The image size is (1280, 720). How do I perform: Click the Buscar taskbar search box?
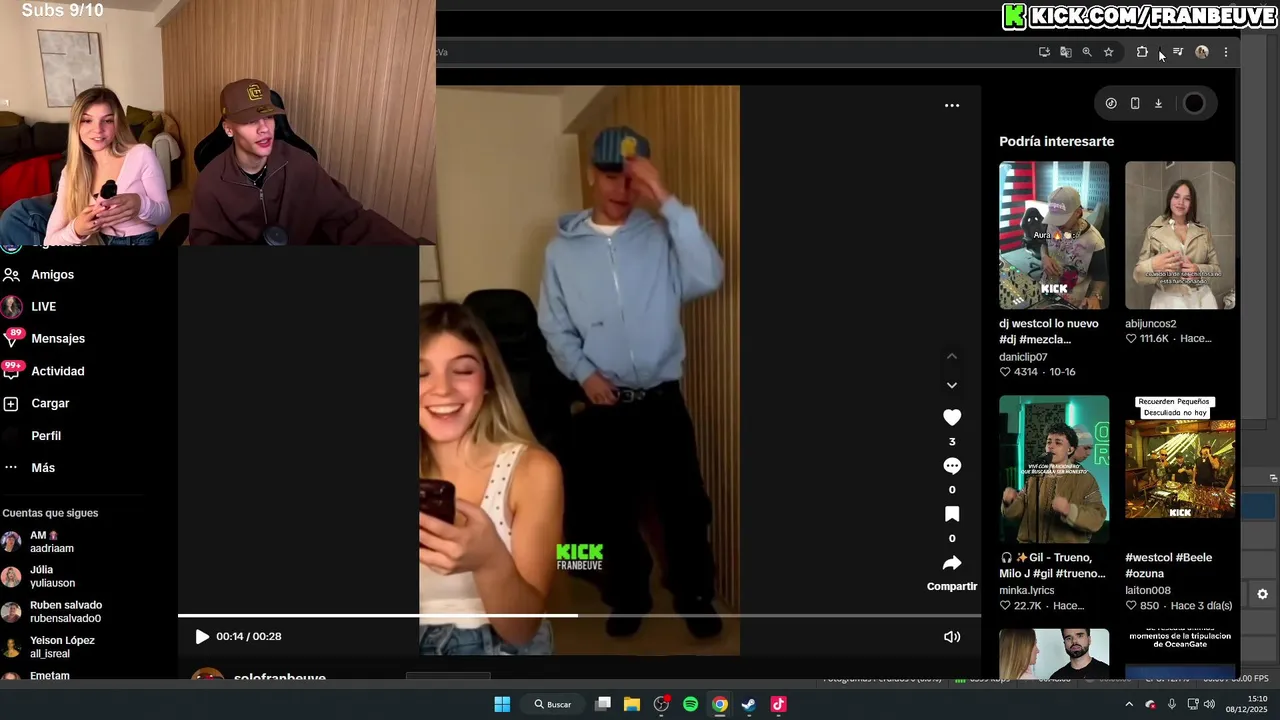(x=554, y=704)
